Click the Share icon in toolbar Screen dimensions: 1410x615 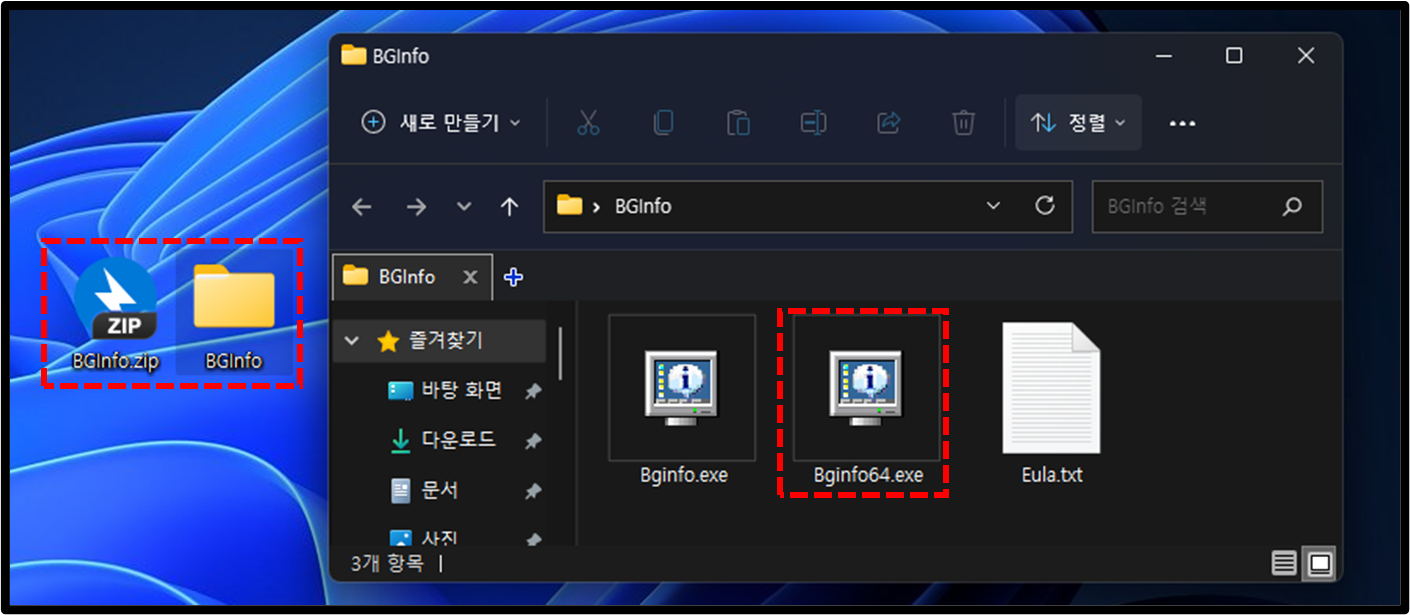point(888,123)
